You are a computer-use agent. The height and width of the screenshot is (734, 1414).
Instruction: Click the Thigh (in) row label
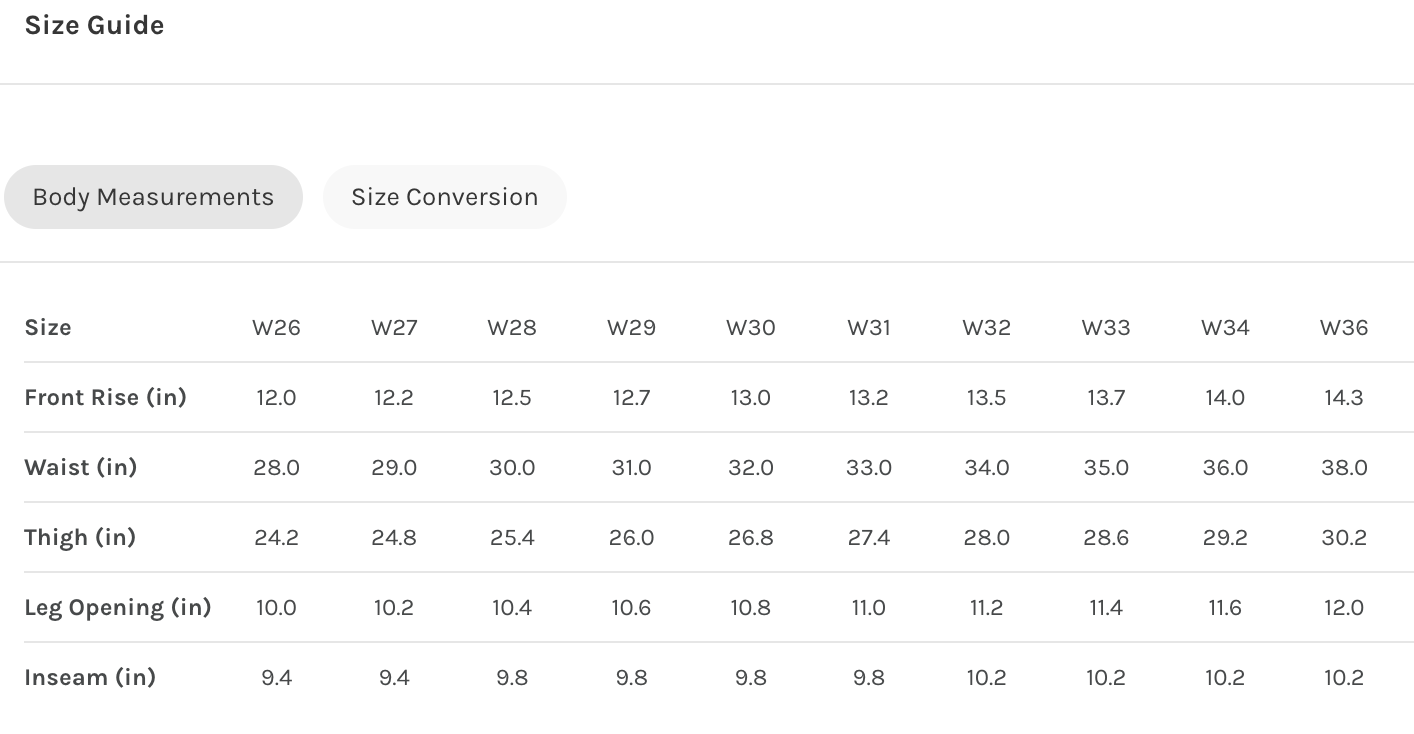79,537
